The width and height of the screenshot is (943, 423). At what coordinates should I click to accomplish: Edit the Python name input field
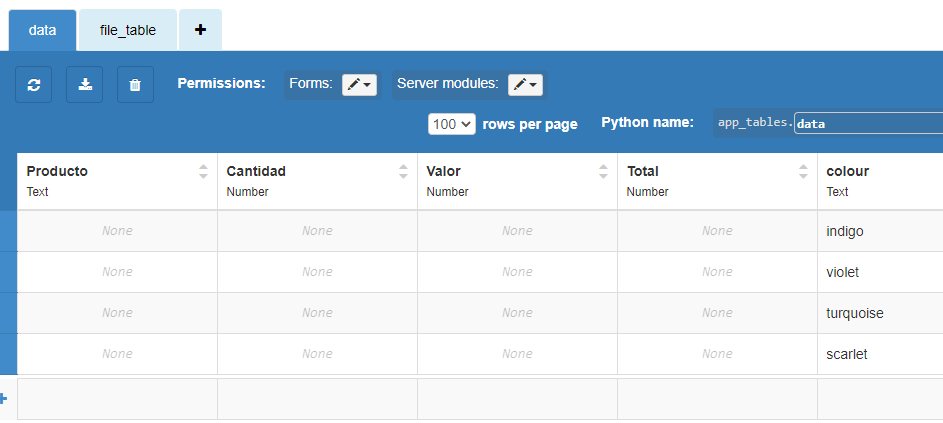[x=868, y=123]
